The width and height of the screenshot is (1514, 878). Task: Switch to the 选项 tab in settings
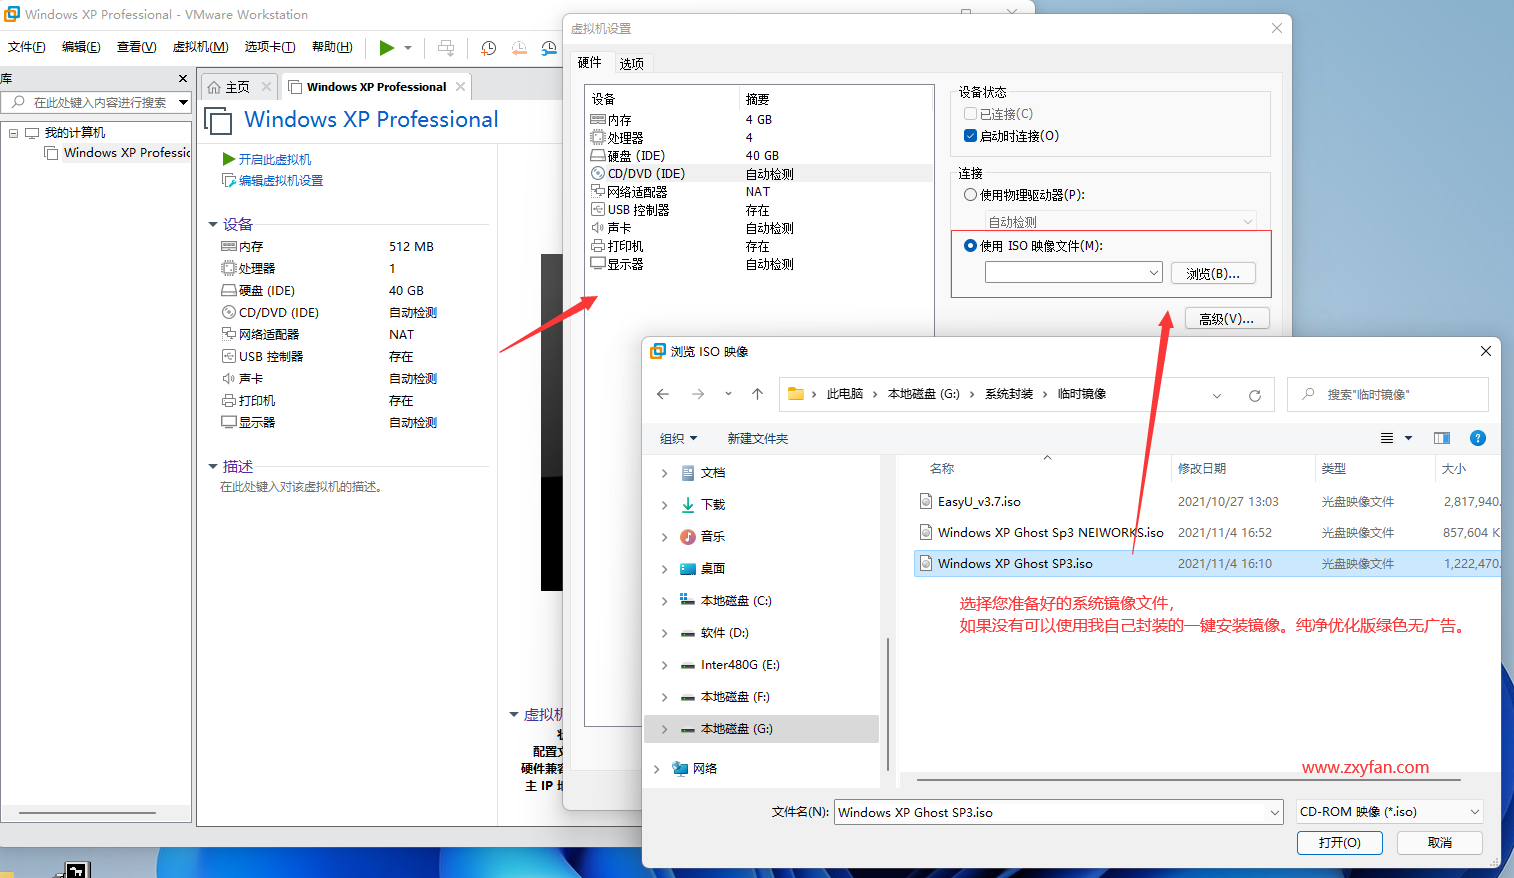click(632, 62)
